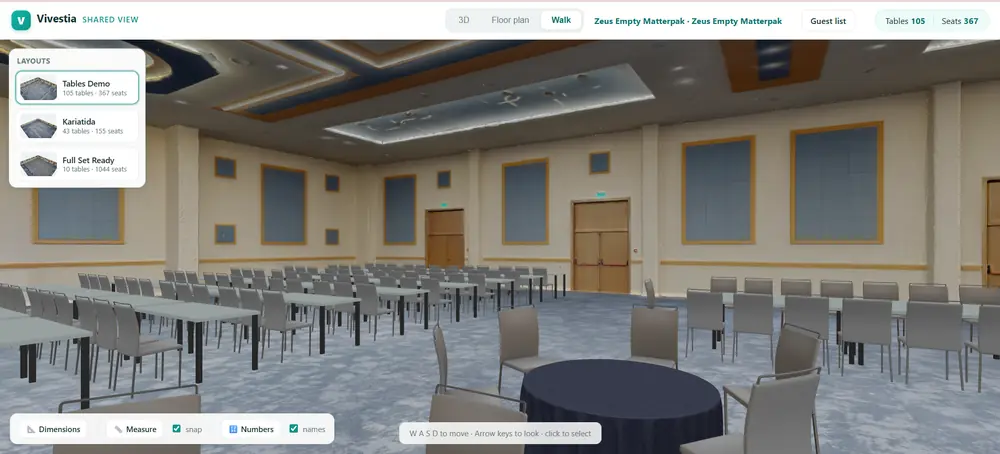
Task: Click the Seats 367 counter
Action: (x=960, y=21)
